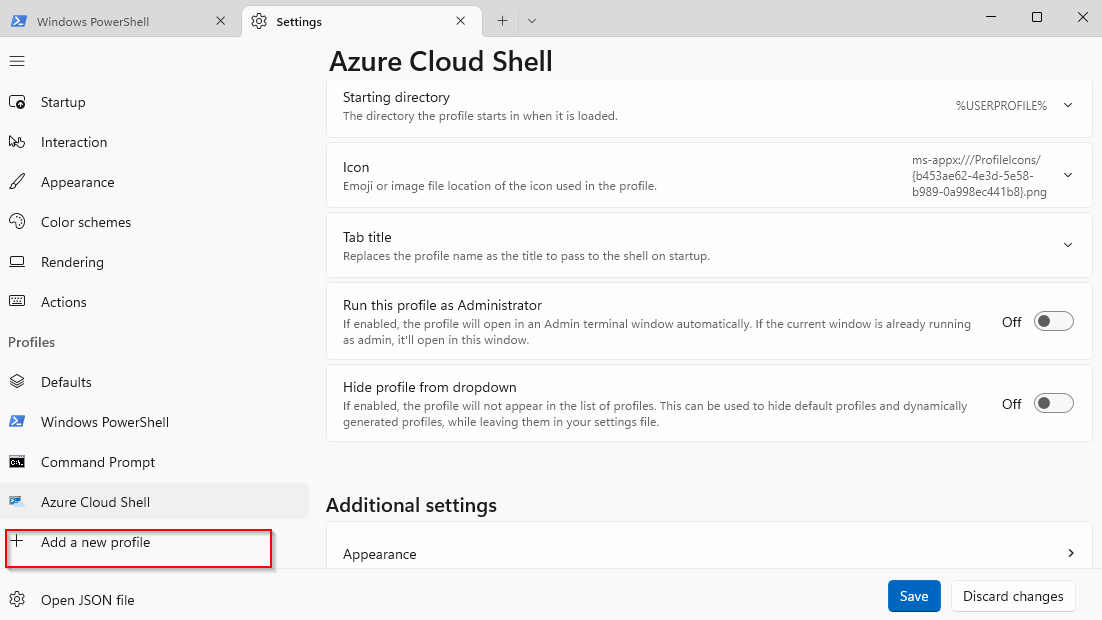Click the Actions keyboard icon
The image size is (1102, 620).
click(17, 302)
